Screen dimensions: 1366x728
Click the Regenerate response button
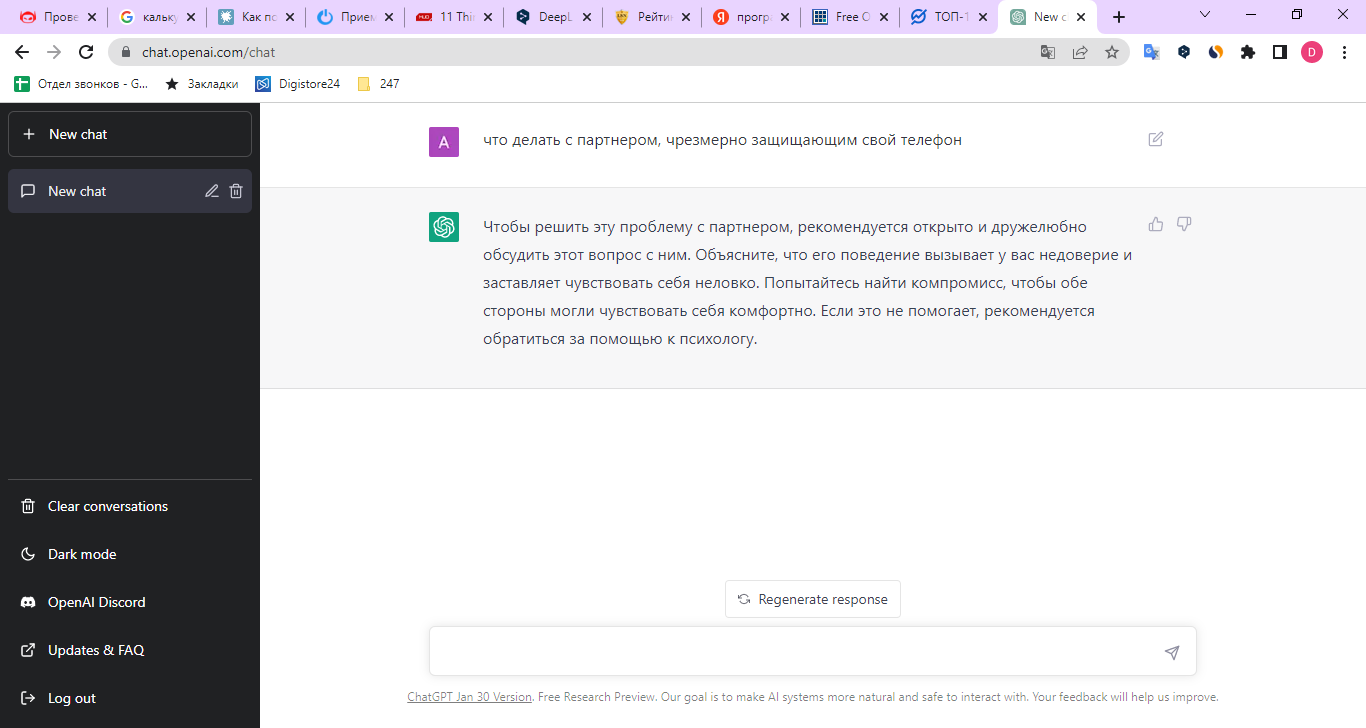point(812,599)
